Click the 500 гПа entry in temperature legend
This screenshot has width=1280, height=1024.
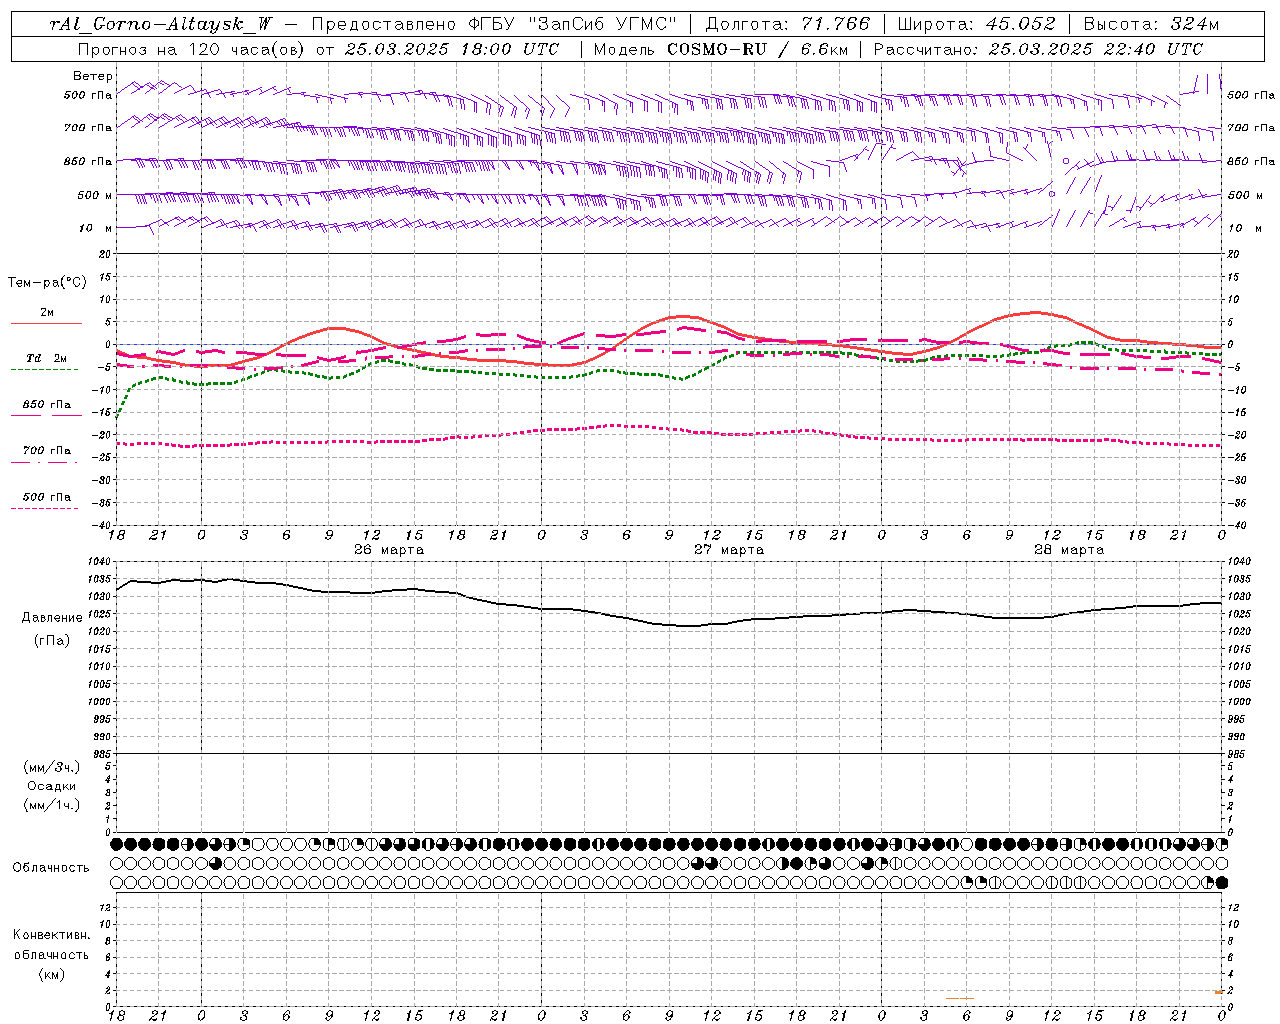47,496
